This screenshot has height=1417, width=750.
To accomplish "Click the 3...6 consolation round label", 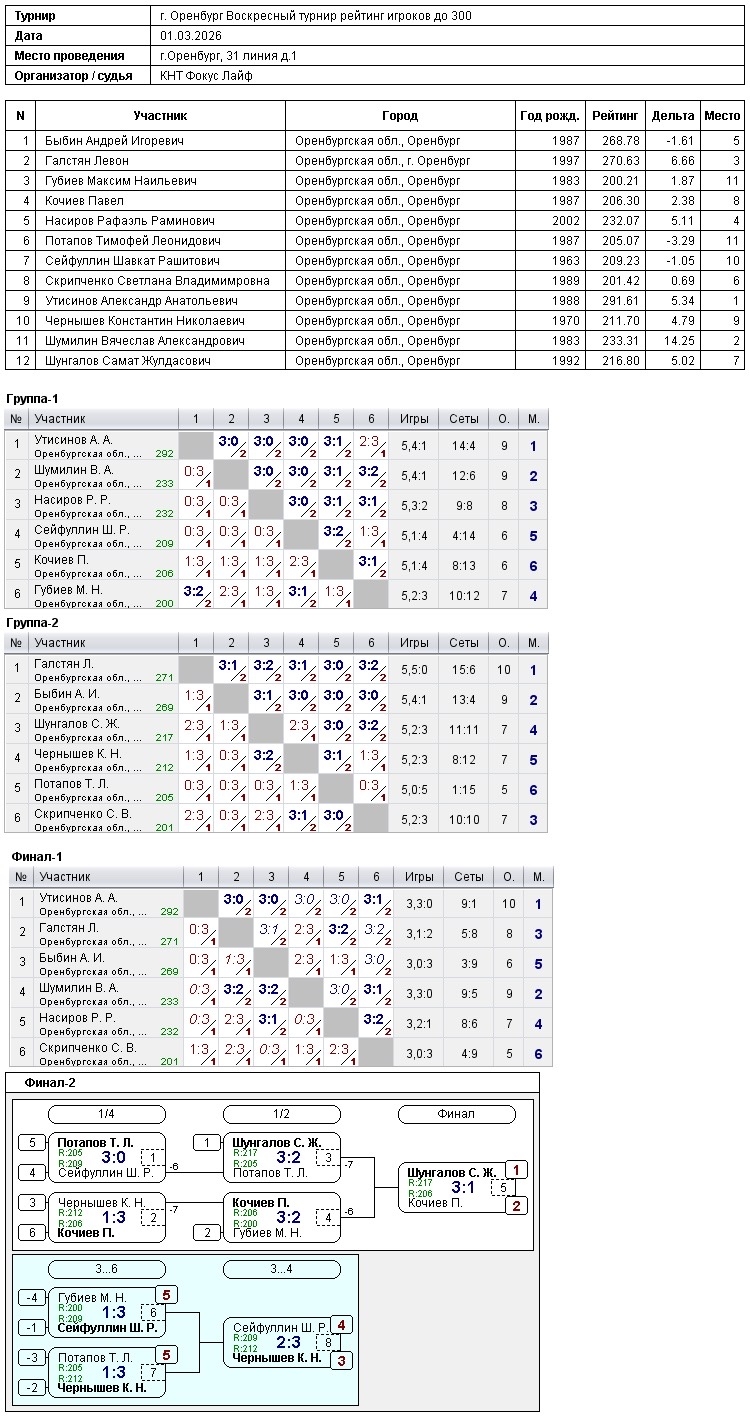I will tap(107, 1270).
